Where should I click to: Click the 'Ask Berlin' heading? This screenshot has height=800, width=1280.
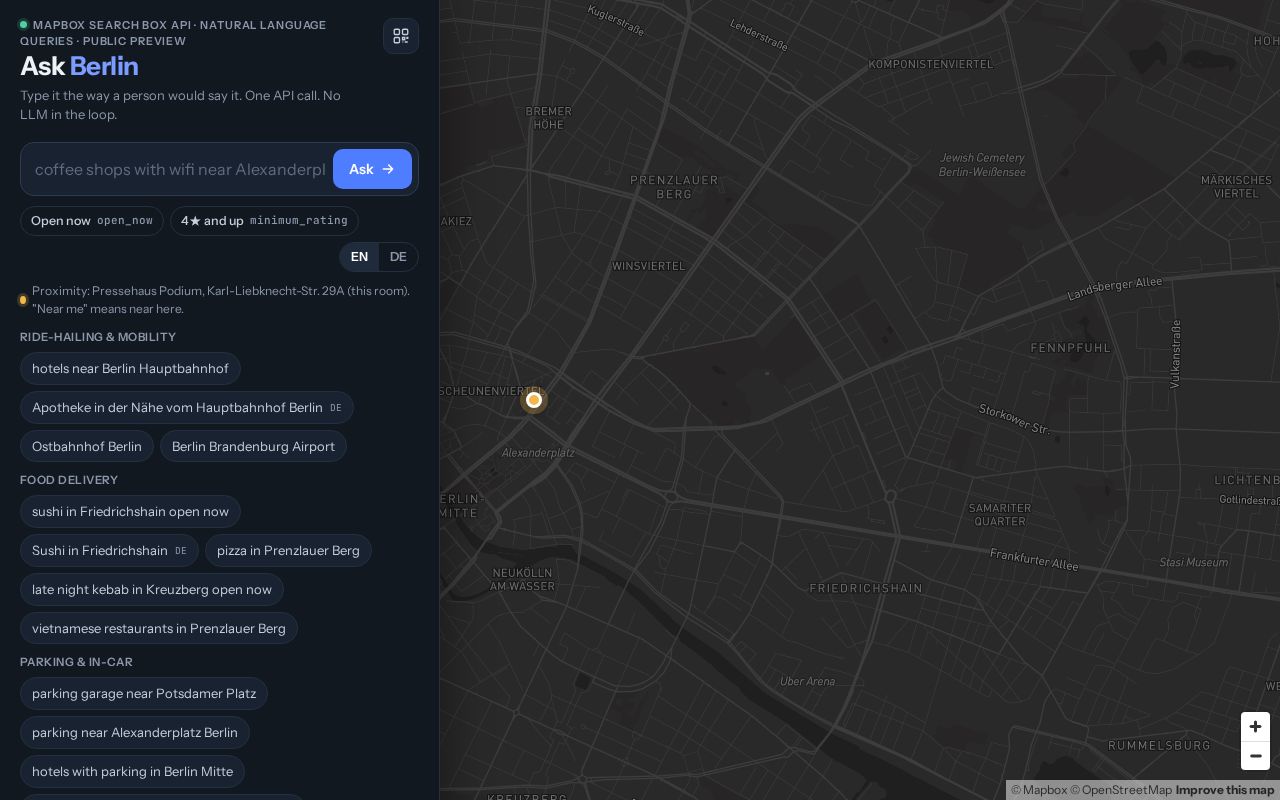[79, 66]
